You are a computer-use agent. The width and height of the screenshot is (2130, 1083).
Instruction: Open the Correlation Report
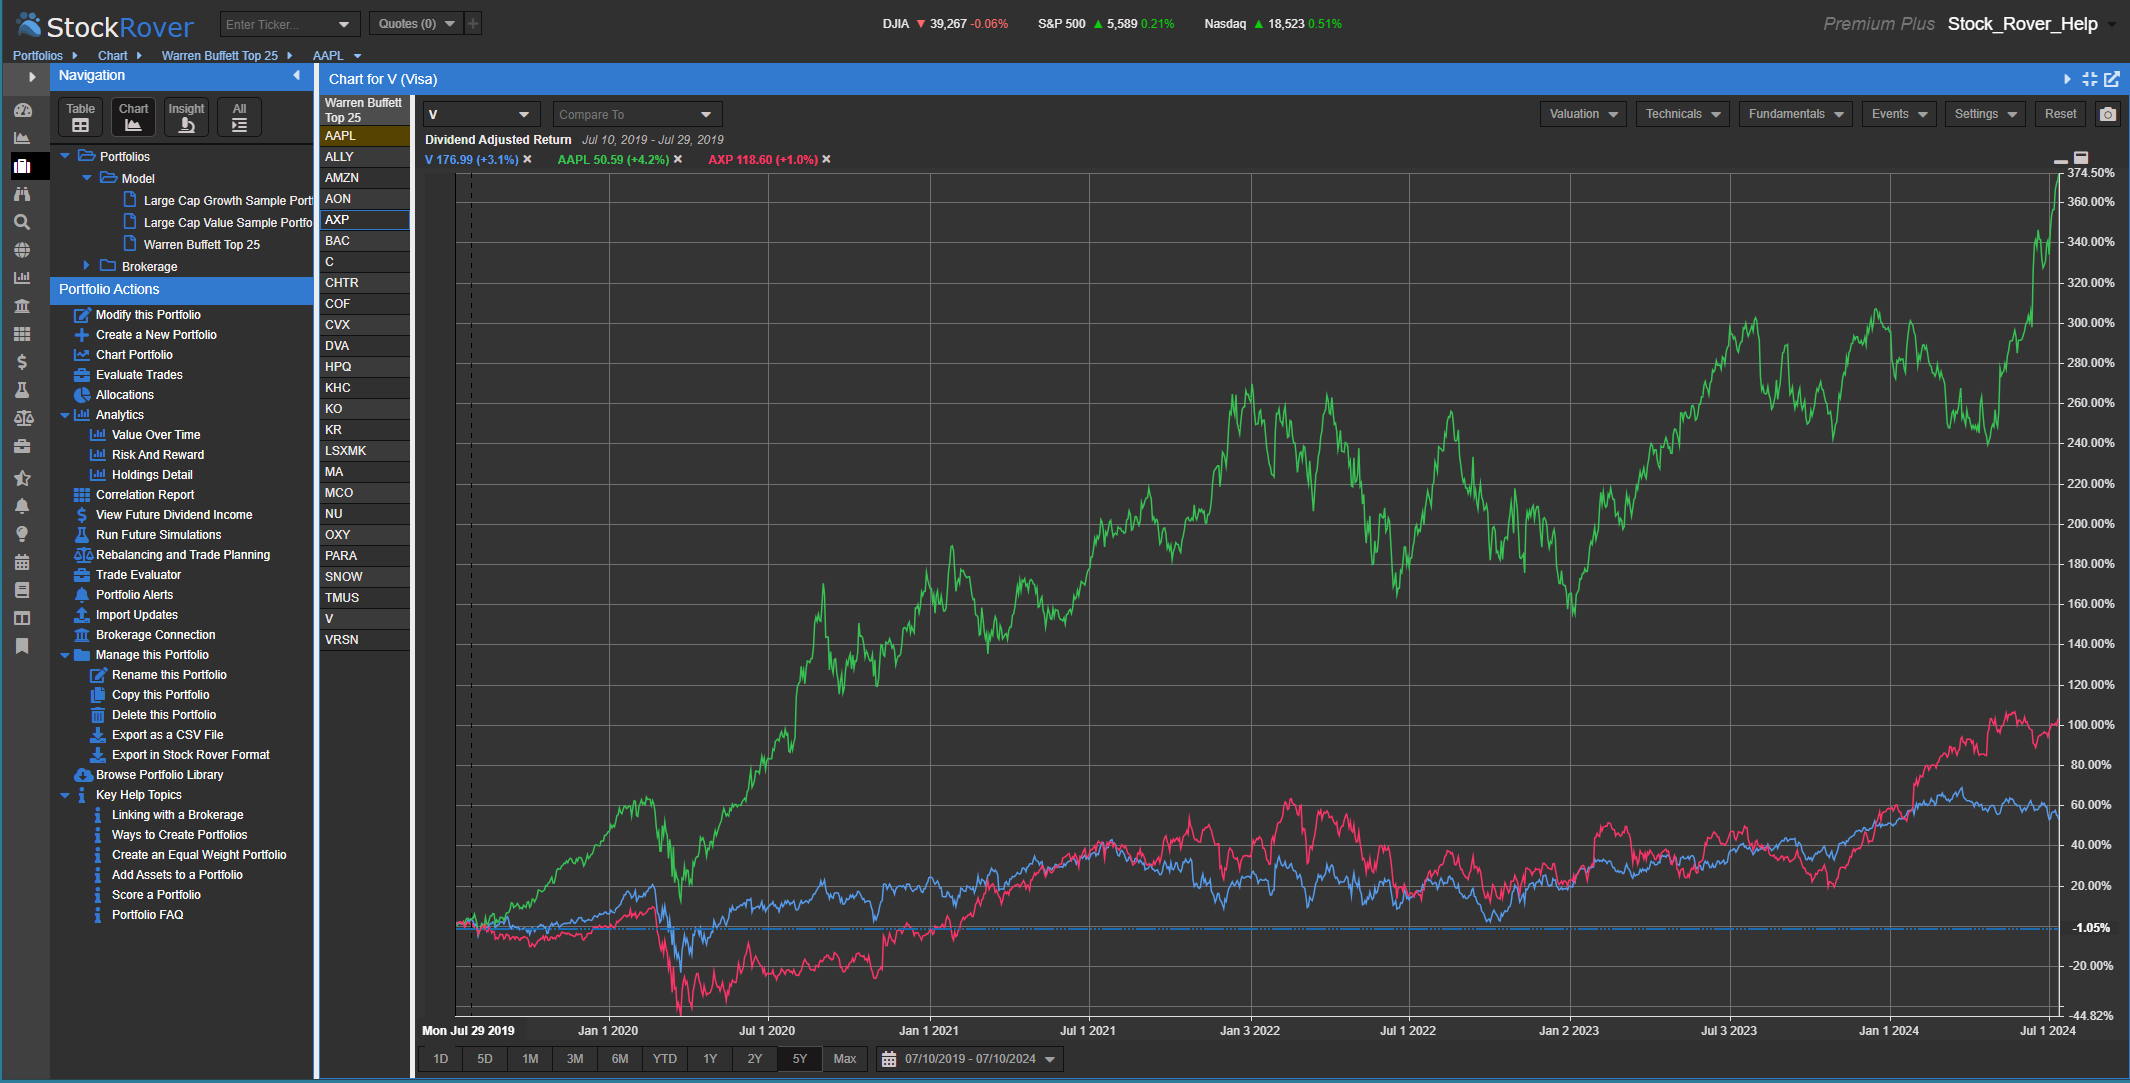coord(145,495)
